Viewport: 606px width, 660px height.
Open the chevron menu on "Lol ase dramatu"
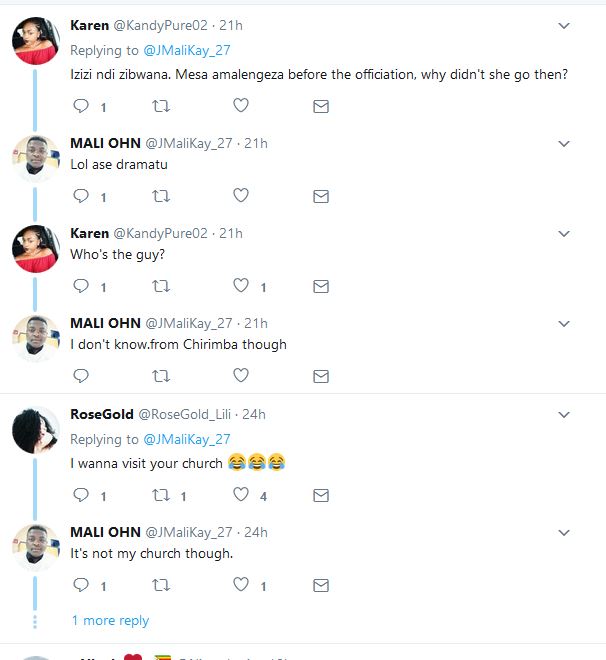(564, 144)
